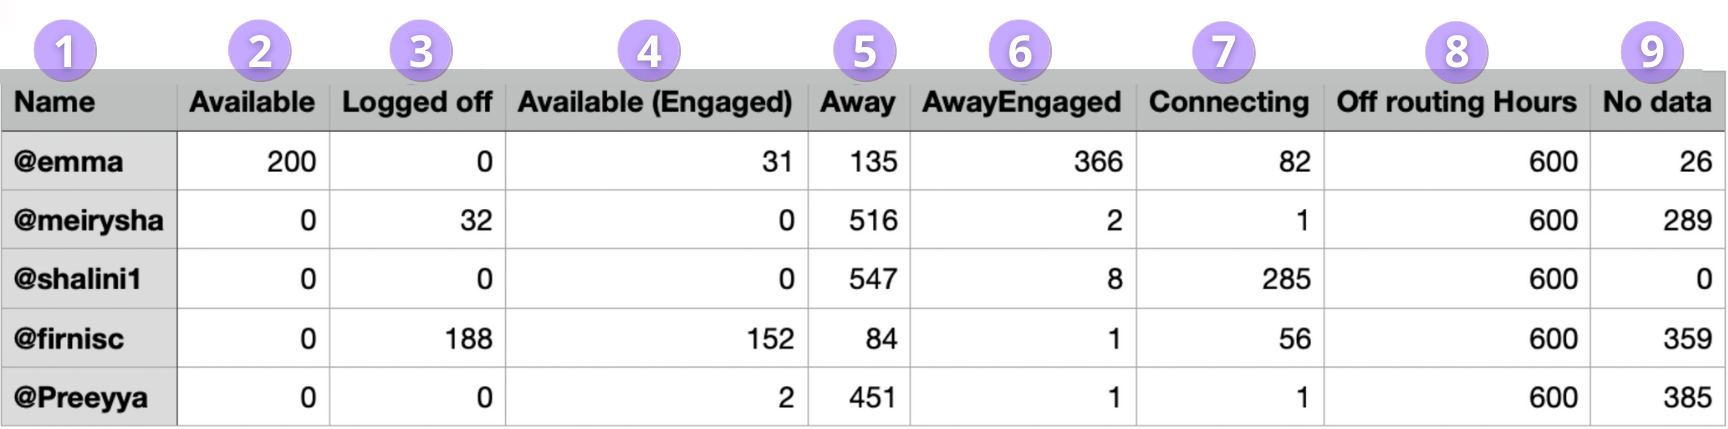Viewport: 1728px width, 429px height.
Task: Click the purple number 2 badge
Action: (260, 51)
